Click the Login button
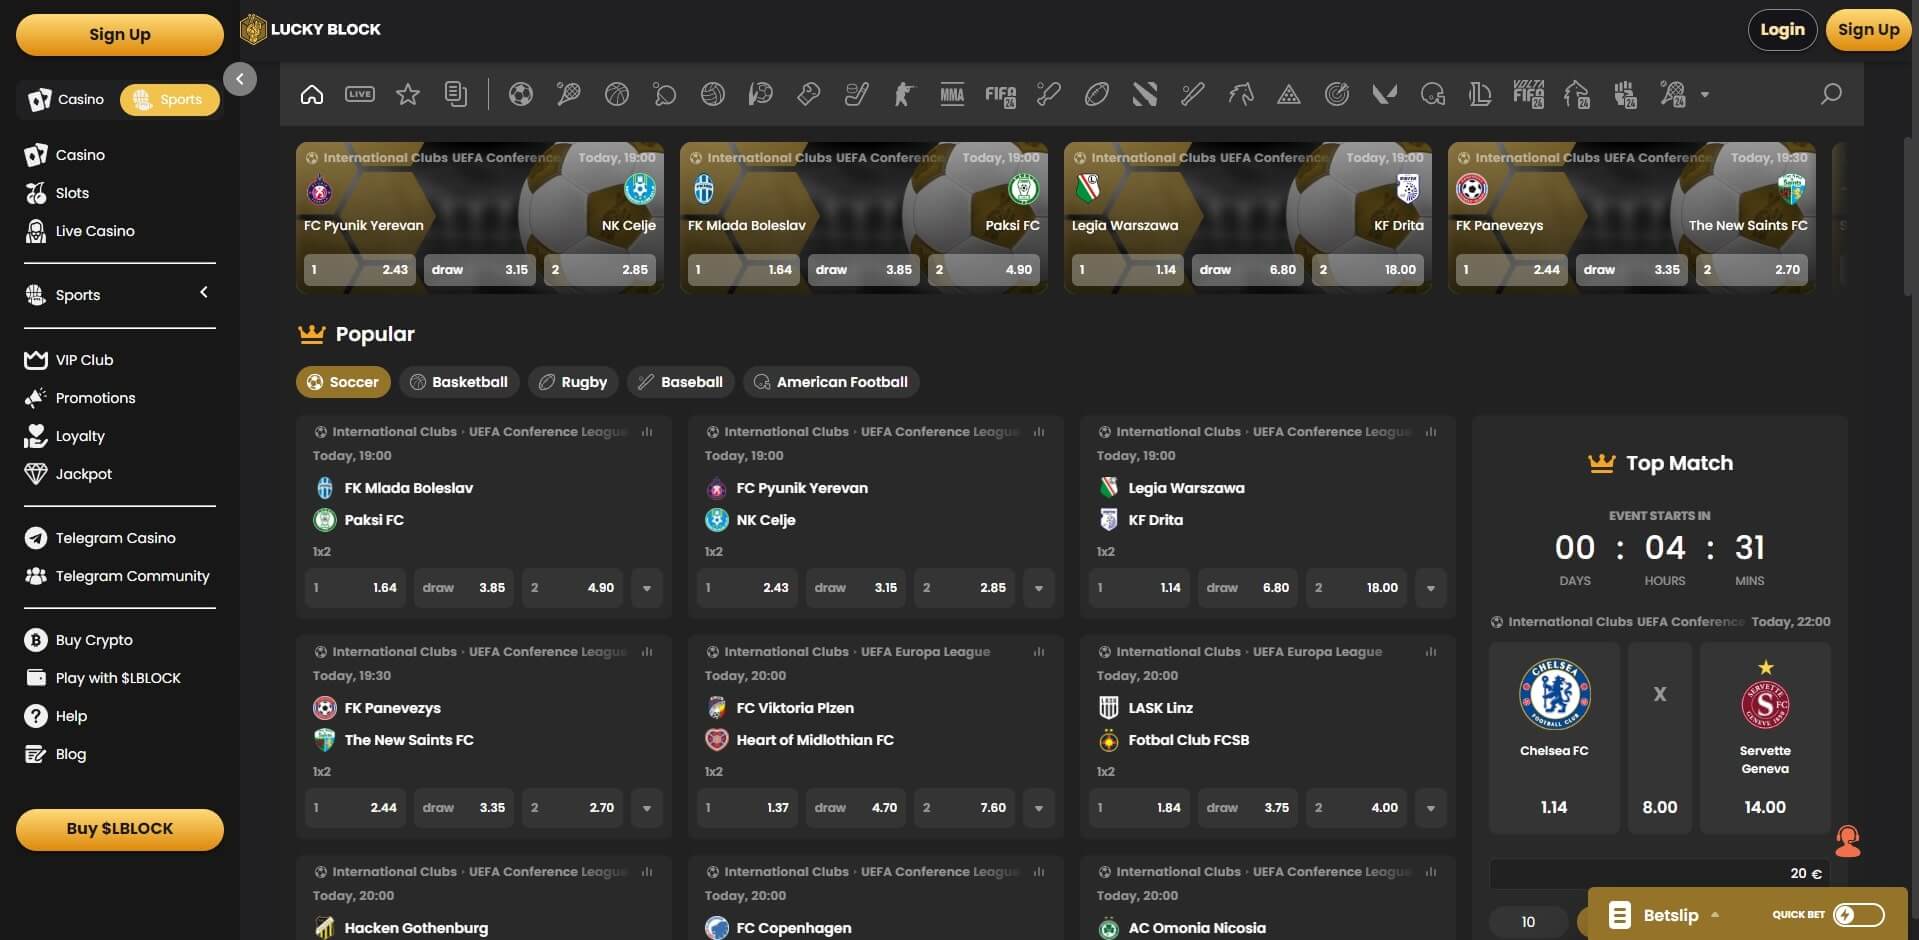 [x=1782, y=30]
